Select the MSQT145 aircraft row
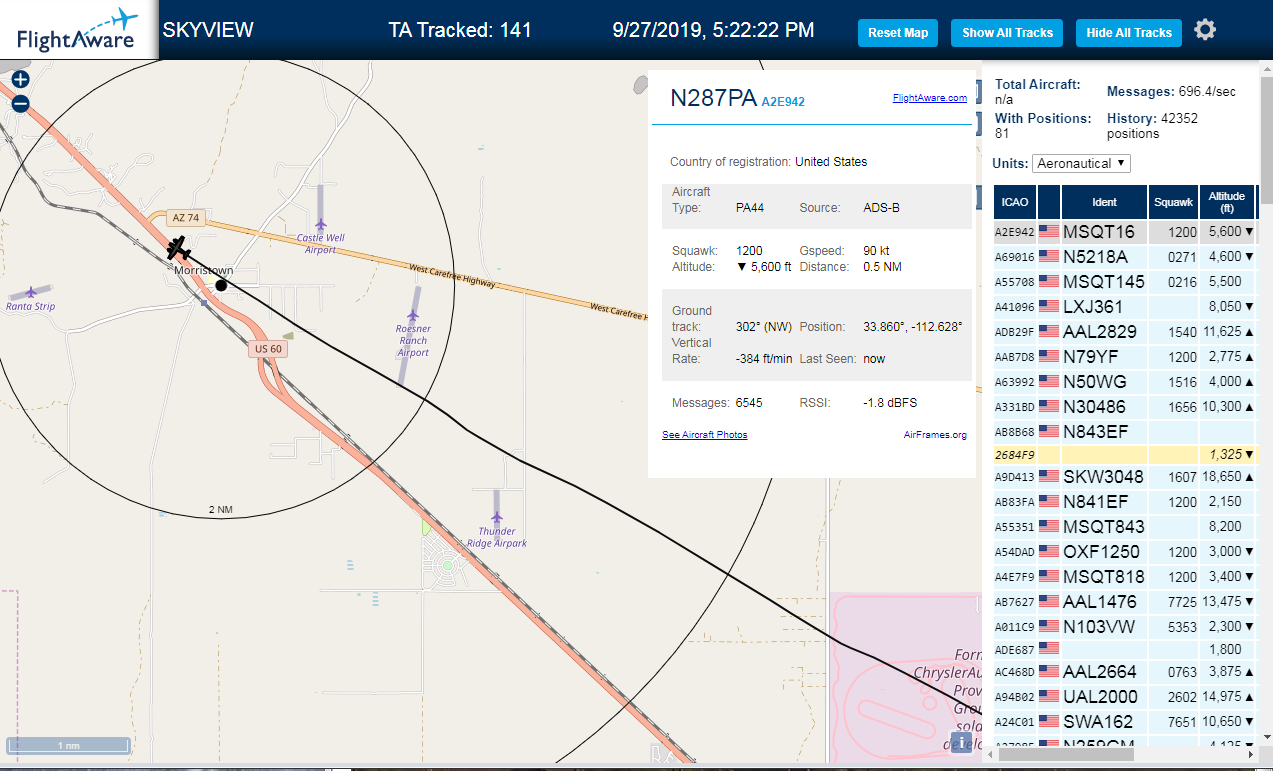Screen dimensions: 1273x771 pyautogui.click(x=1124, y=282)
